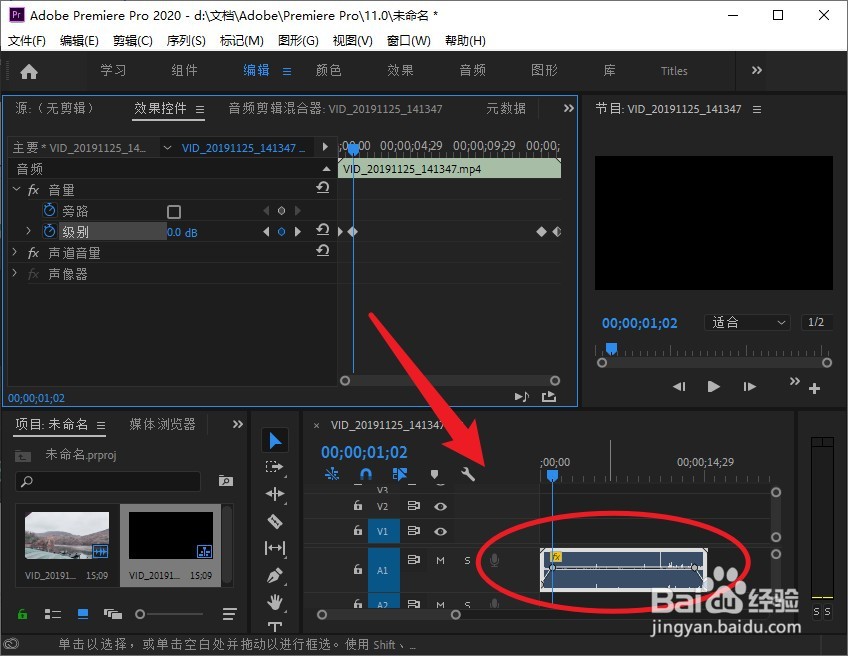Viewport: 848px width, 656px height.
Task: Select the landscape video thumbnail in project
Action: click(67, 535)
